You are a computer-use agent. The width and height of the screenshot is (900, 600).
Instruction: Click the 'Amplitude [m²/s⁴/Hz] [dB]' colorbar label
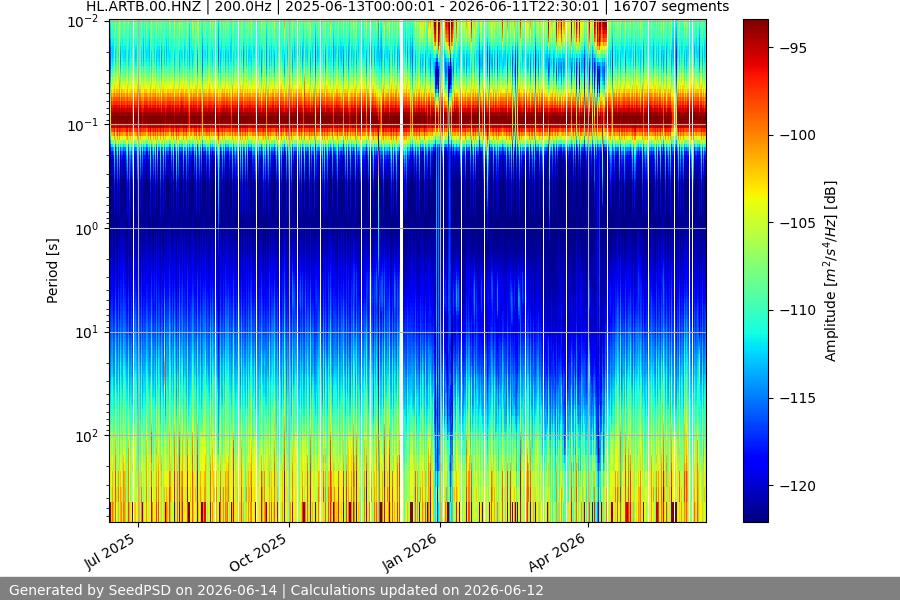[x=831, y=271]
